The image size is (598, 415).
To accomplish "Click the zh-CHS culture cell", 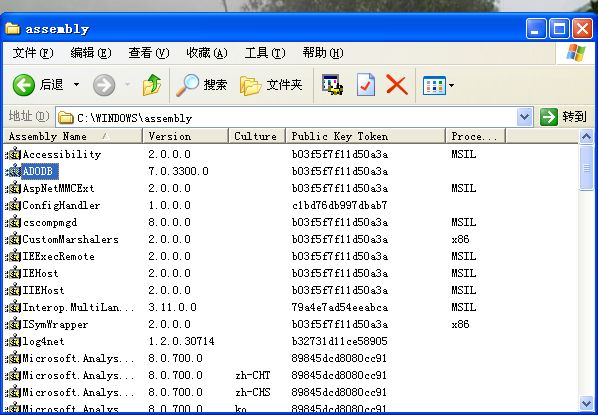I will (253, 392).
